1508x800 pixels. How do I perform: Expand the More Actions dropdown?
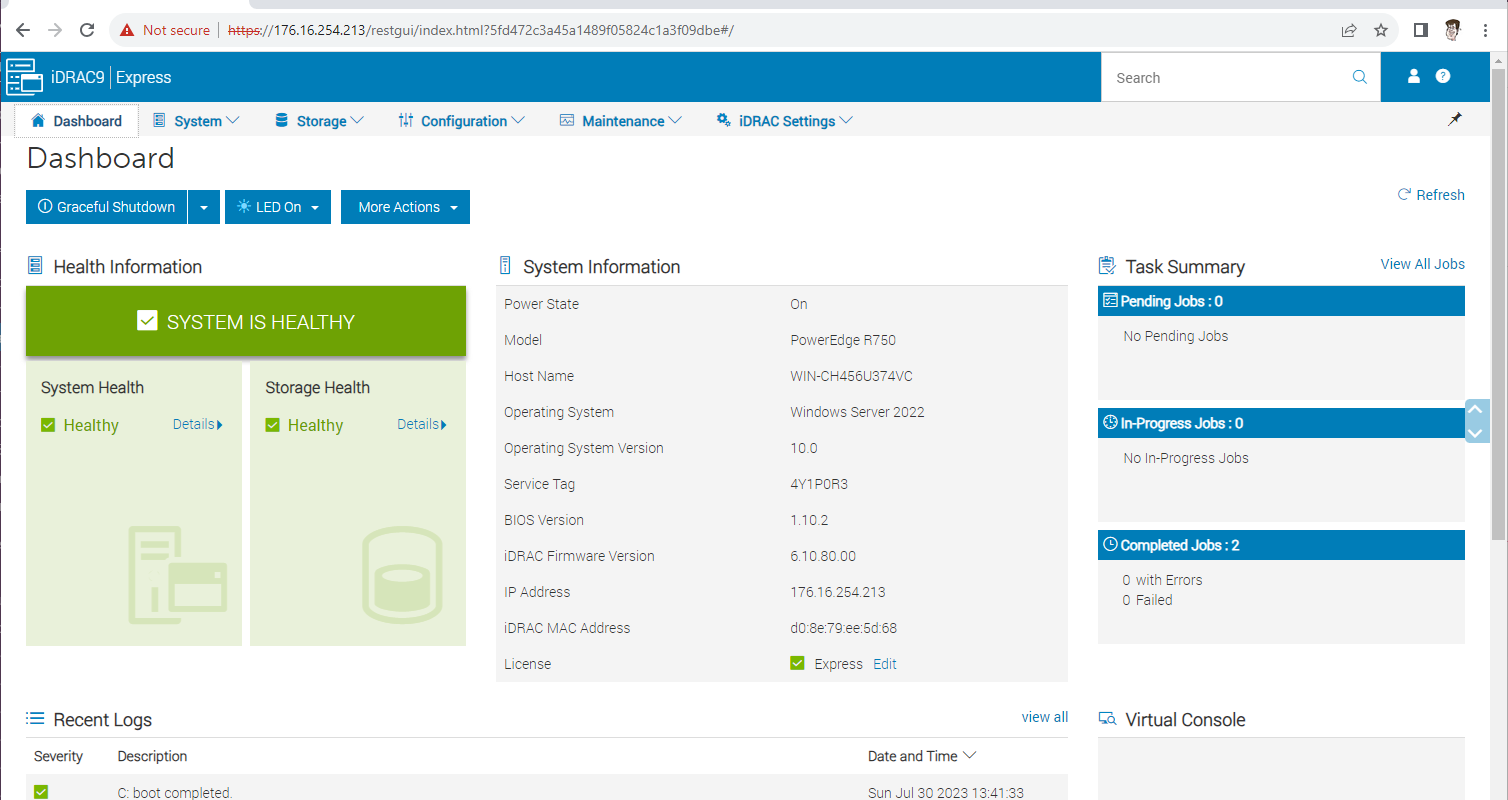point(405,207)
